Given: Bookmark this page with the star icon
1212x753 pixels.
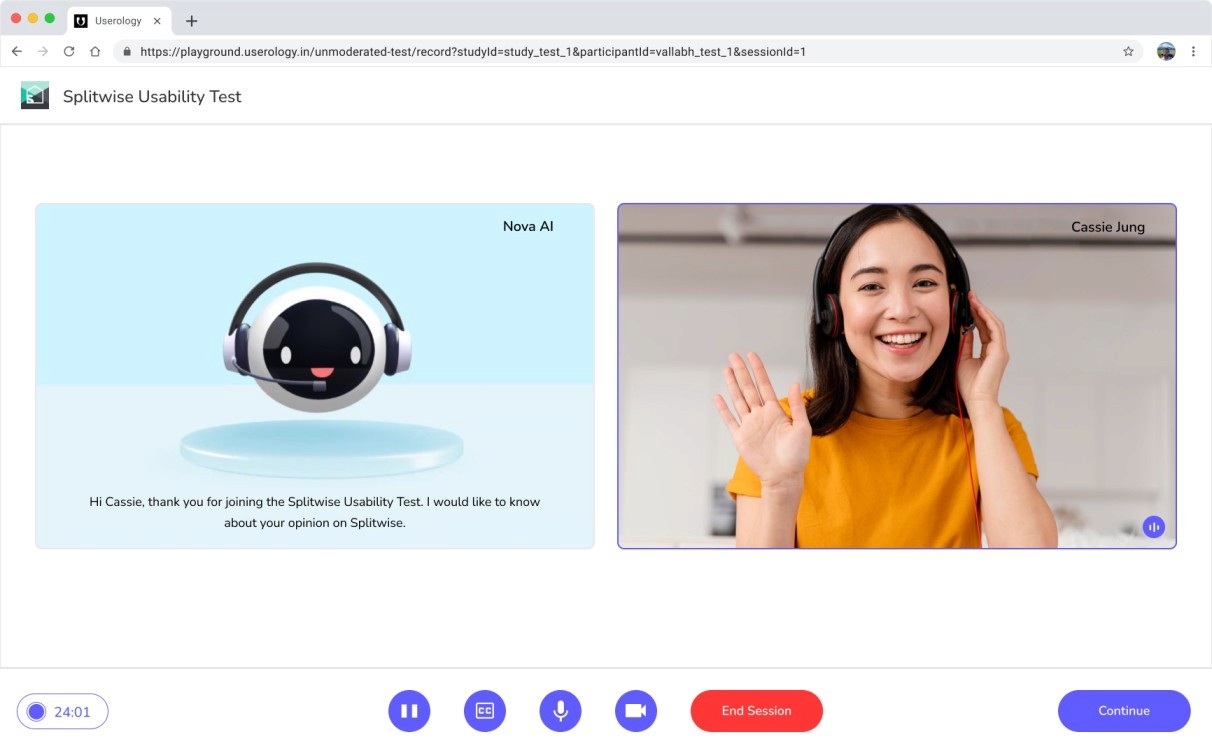Looking at the screenshot, I should [1128, 51].
